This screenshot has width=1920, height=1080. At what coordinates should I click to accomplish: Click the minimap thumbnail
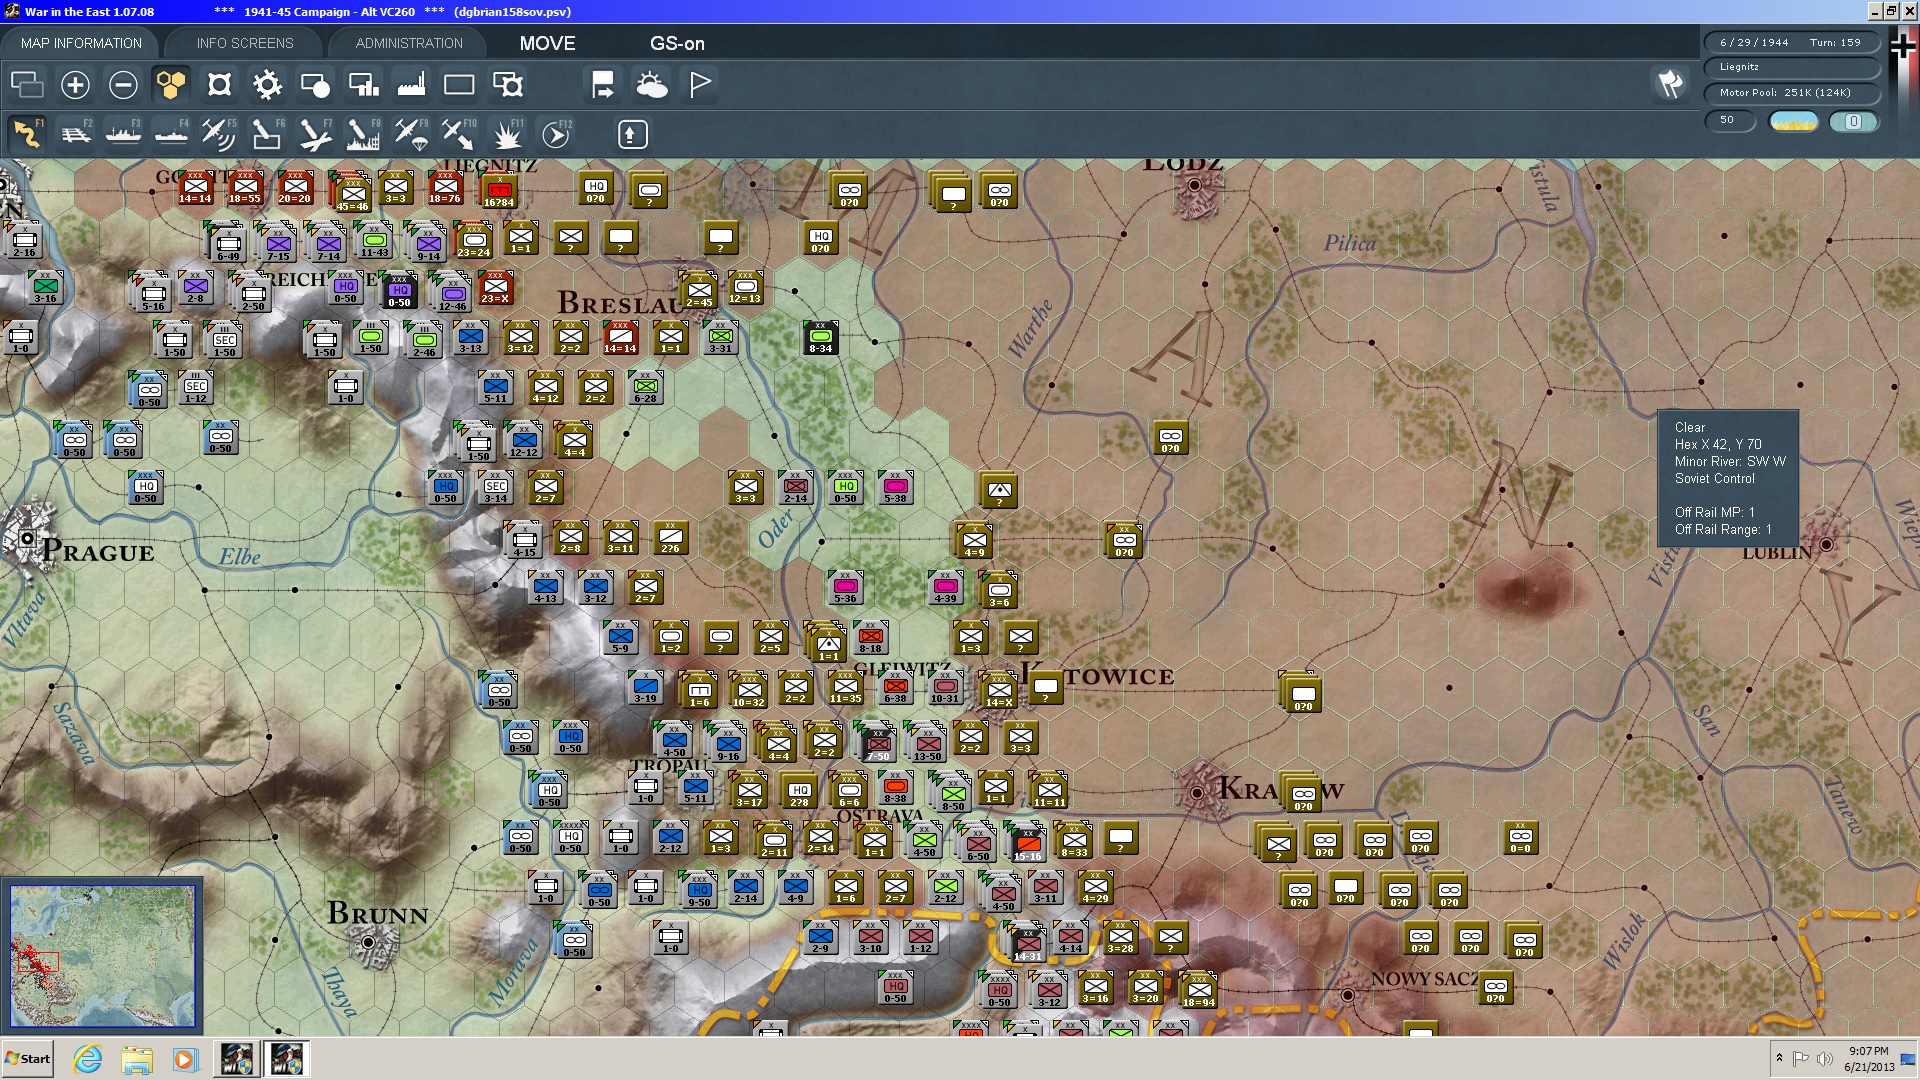coord(102,957)
